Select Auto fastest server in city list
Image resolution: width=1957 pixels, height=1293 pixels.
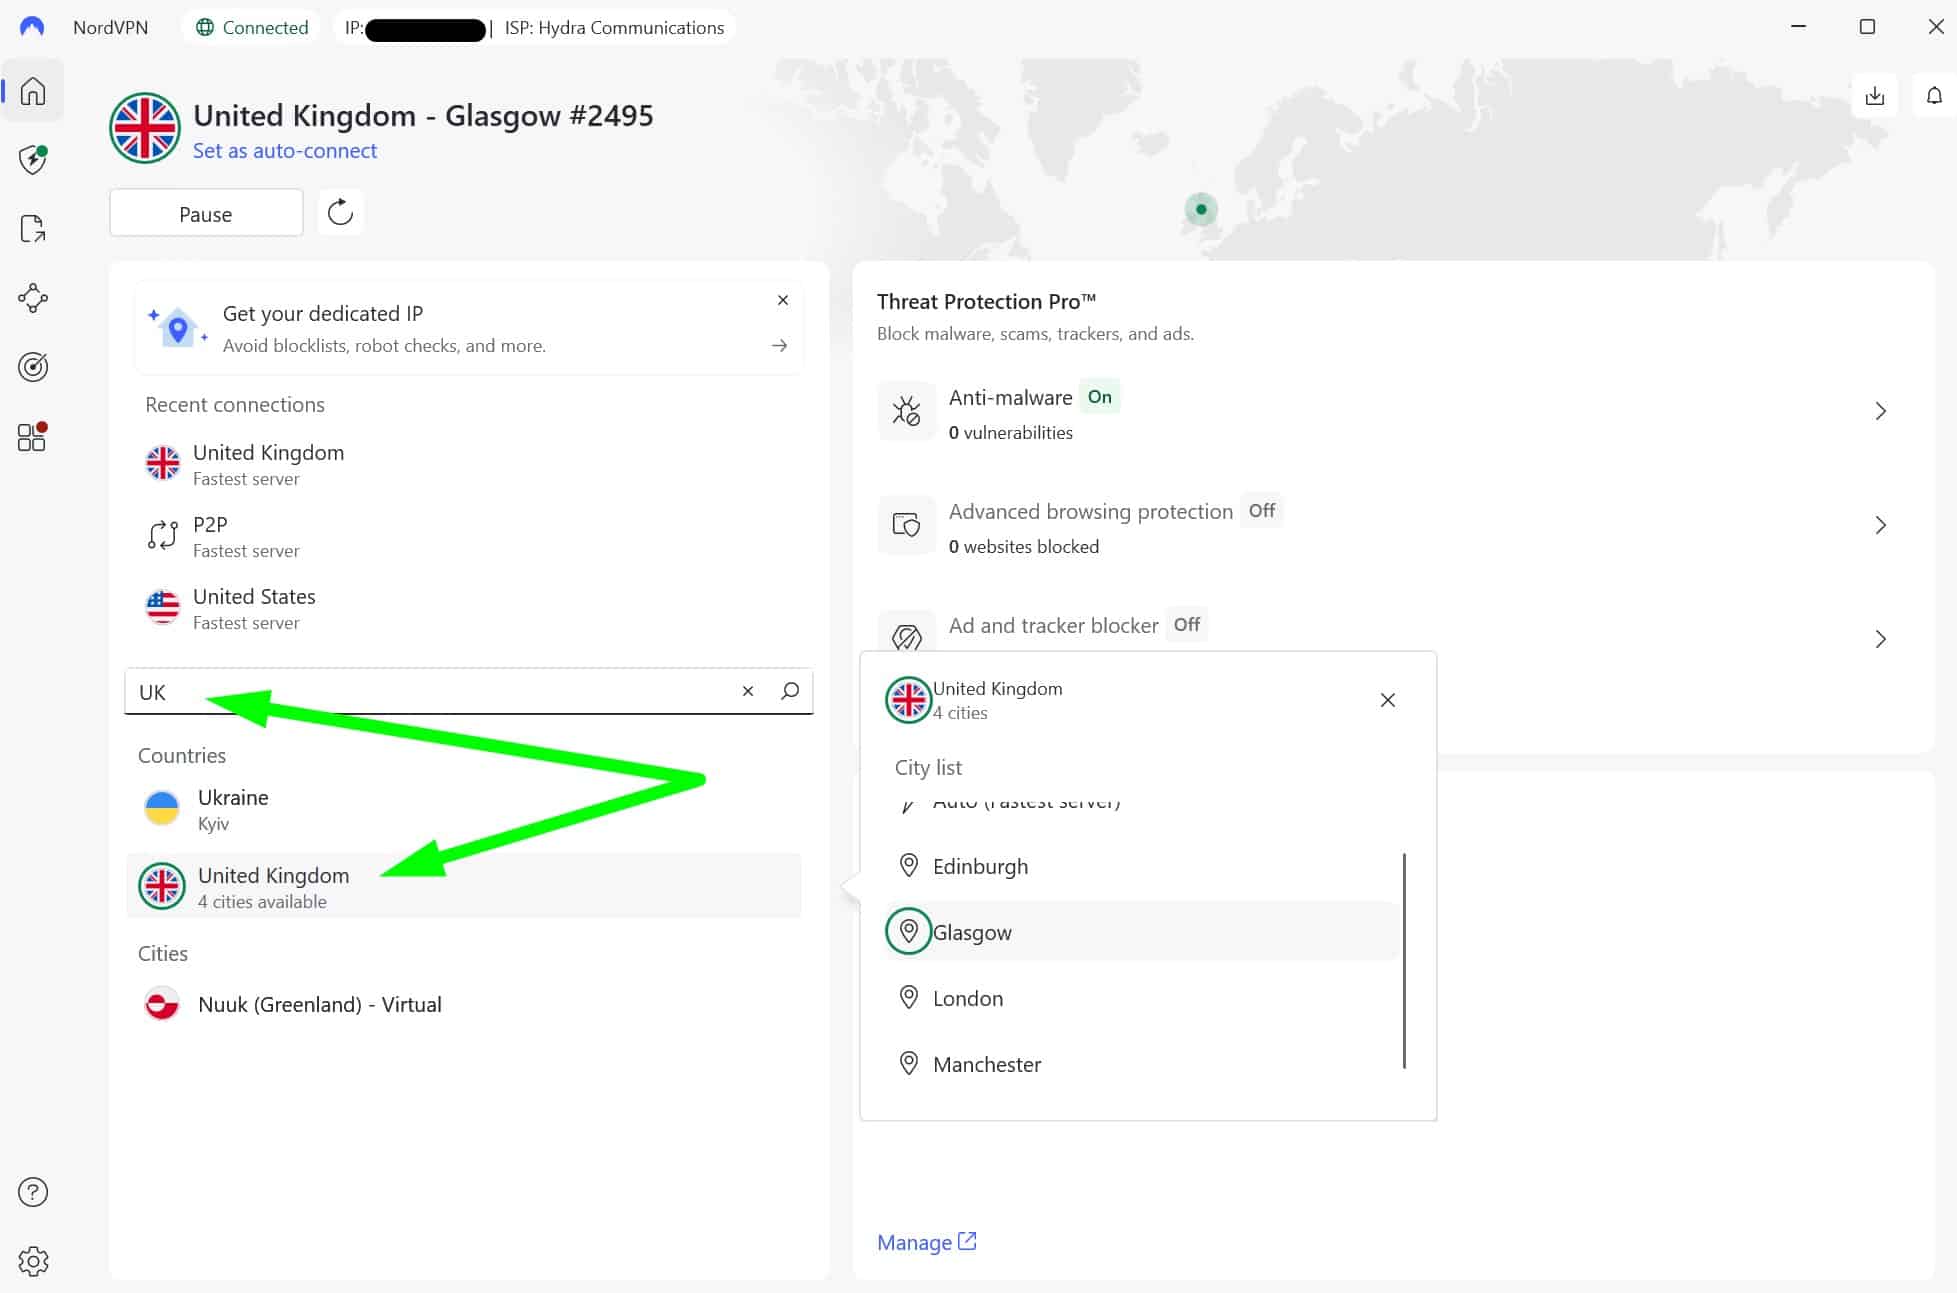(1141, 803)
